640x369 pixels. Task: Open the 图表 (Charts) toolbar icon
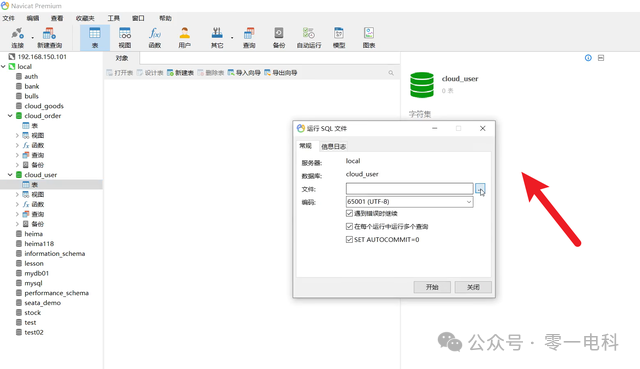(x=369, y=38)
